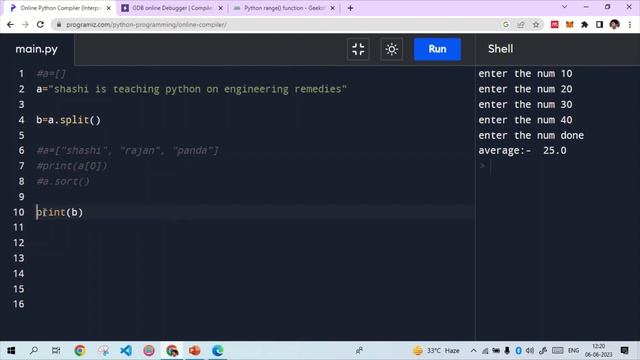
Task: Switch light/dark theme with sun icon
Action: 391,49
